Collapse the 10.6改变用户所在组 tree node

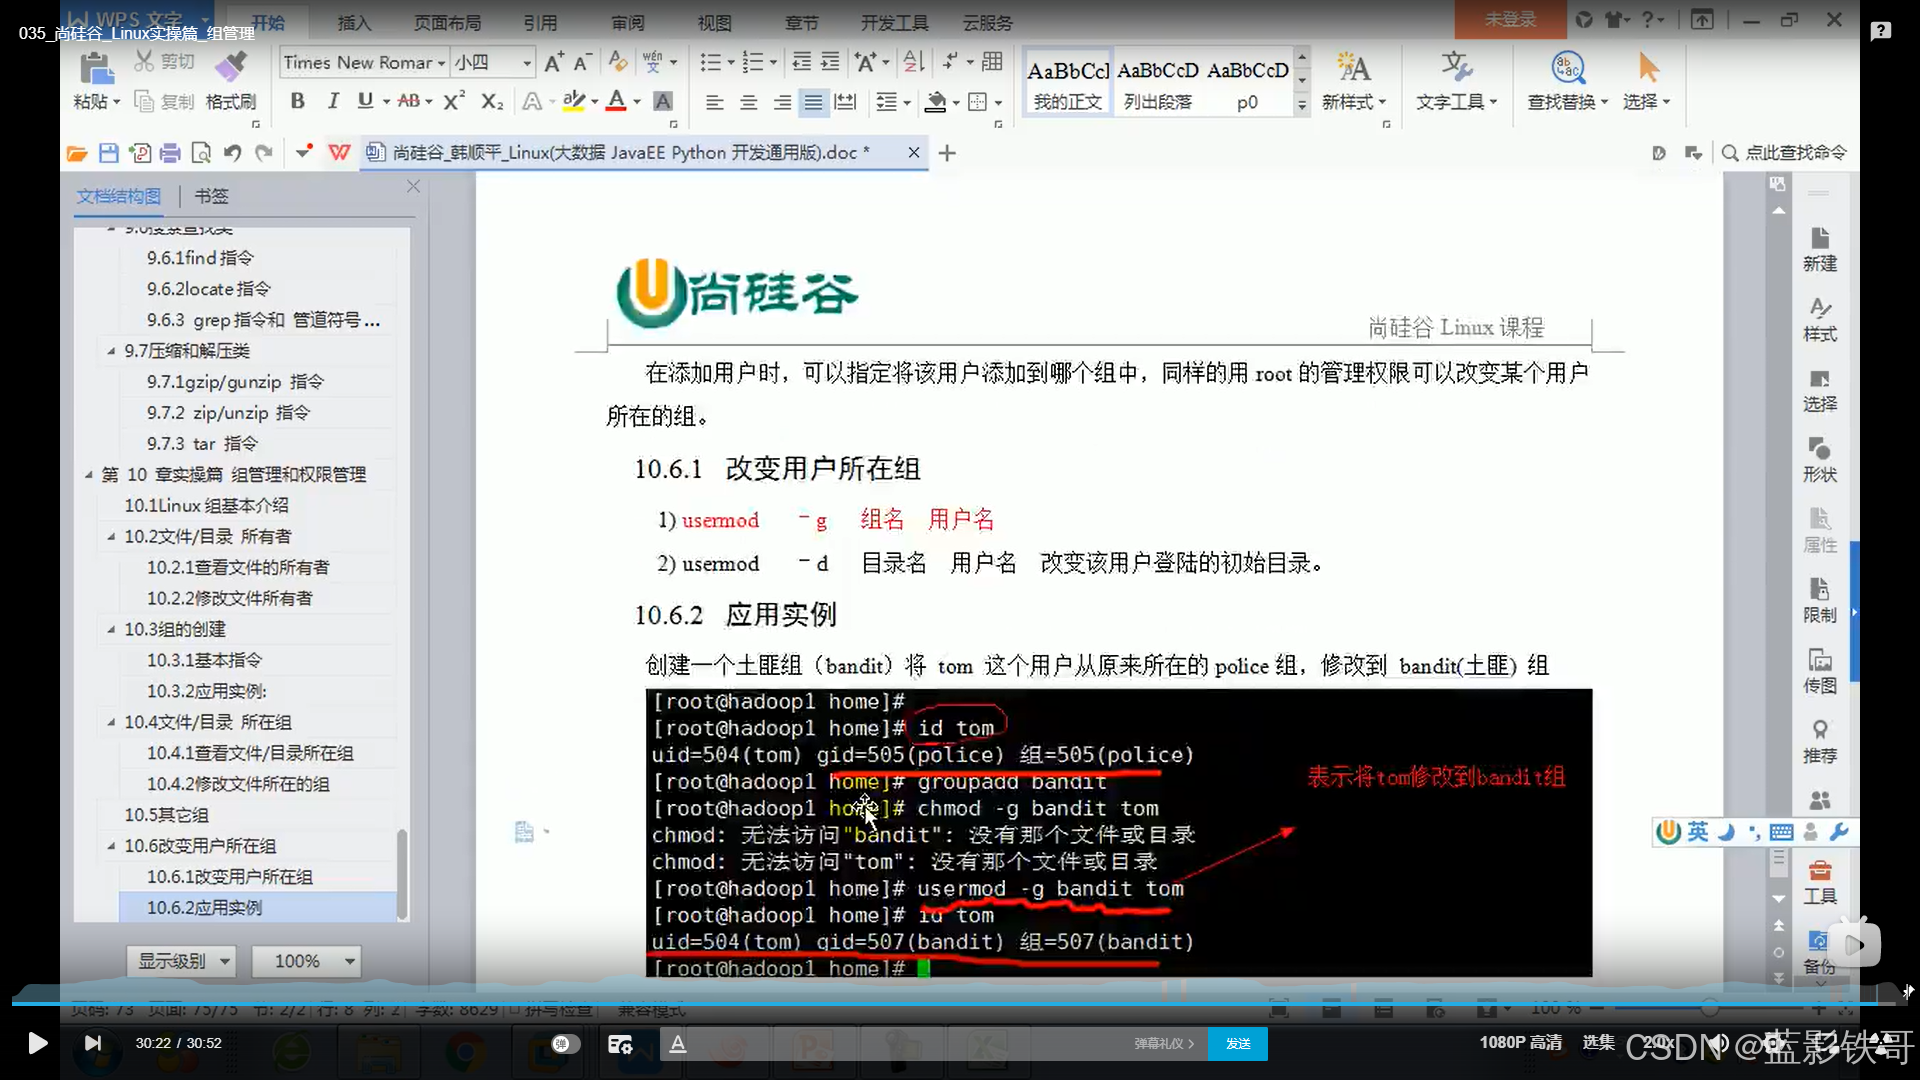pyautogui.click(x=111, y=846)
